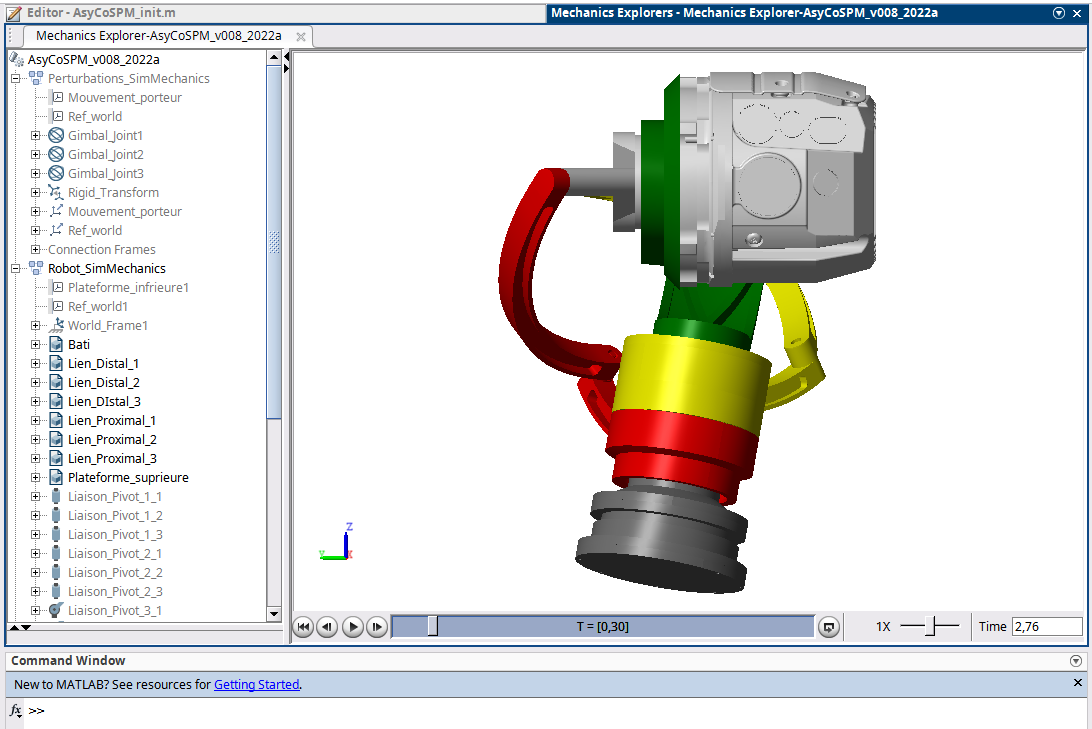Expand the Connection Frames node
The image size is (1092, 729).
tap(36, 249)
